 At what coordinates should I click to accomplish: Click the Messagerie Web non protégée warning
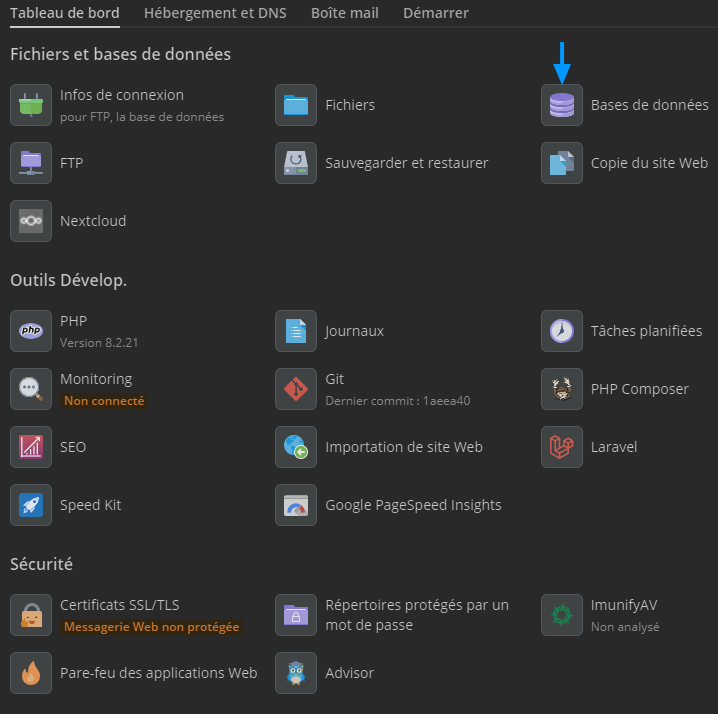pos(151,627)
